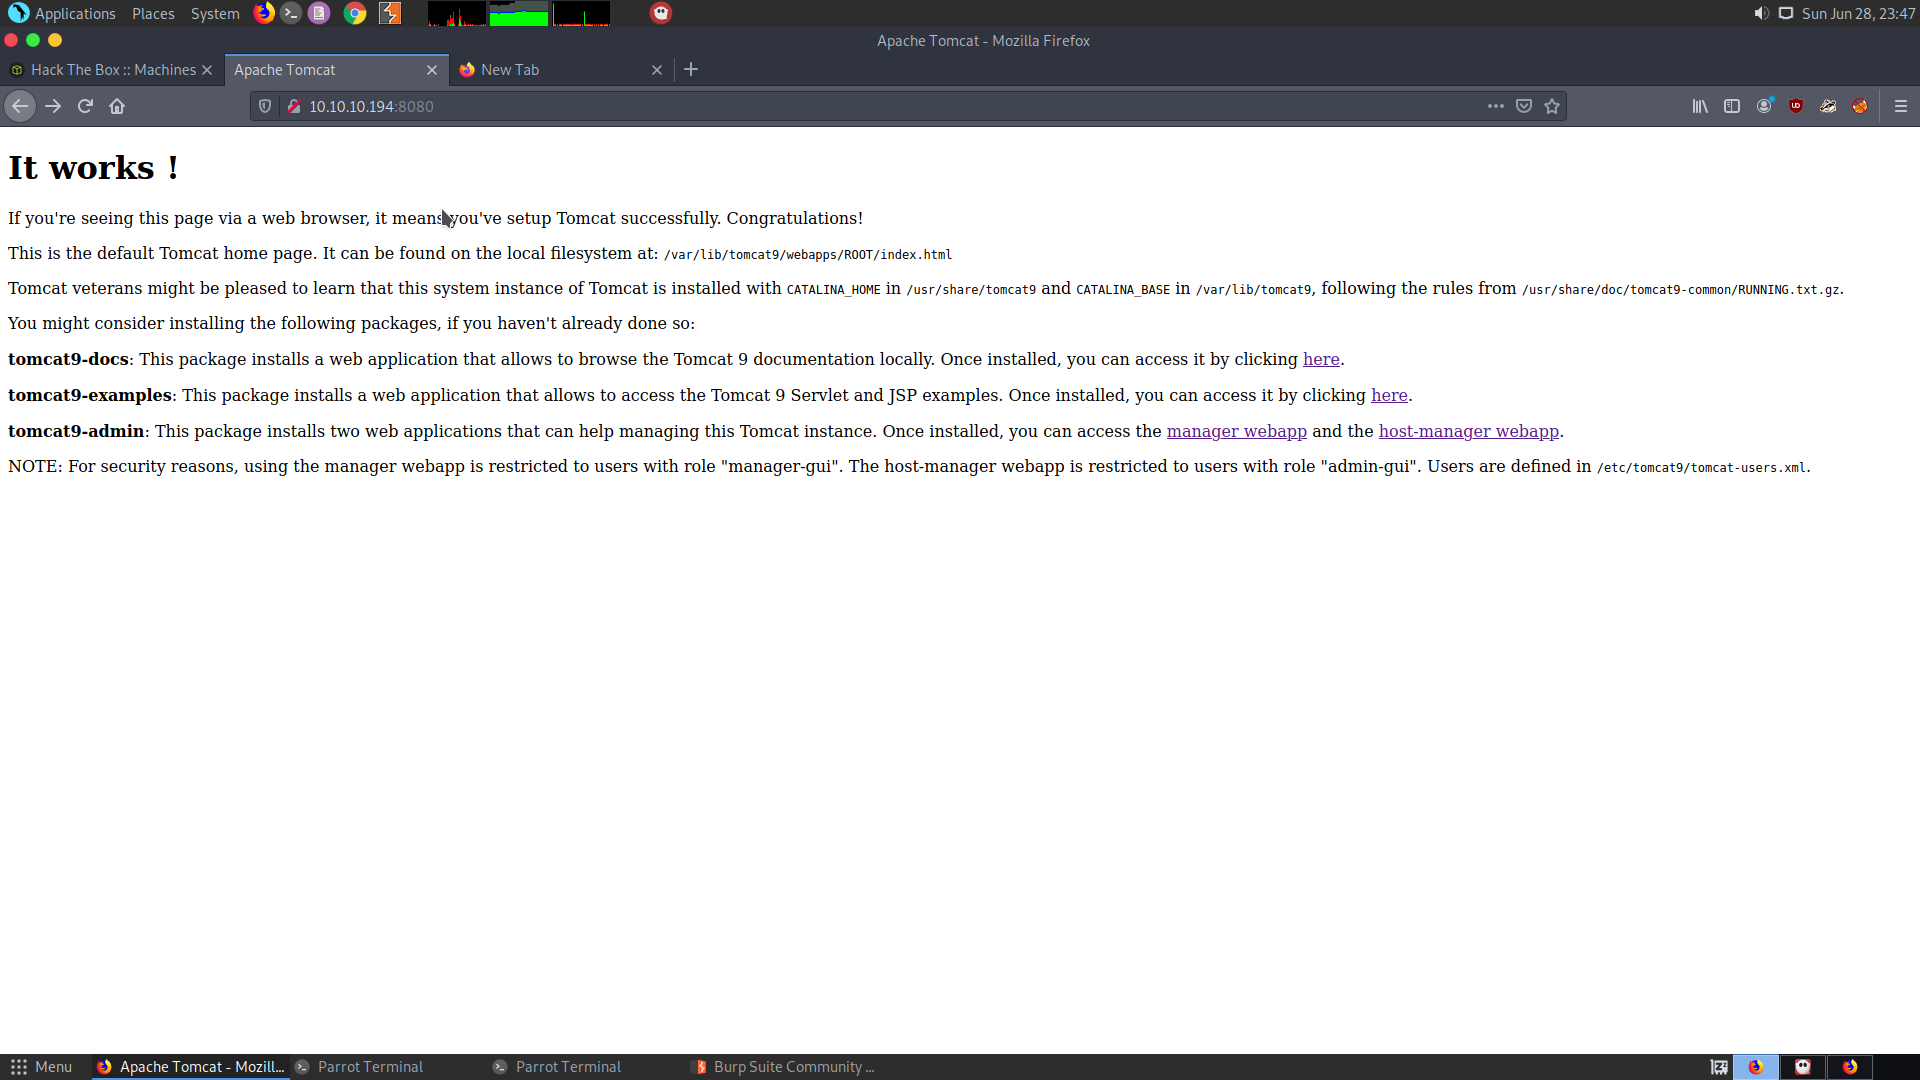This screenshot has height=1080, width=1920.
Task: Save page to Pocket icon
Action: 1524,106
